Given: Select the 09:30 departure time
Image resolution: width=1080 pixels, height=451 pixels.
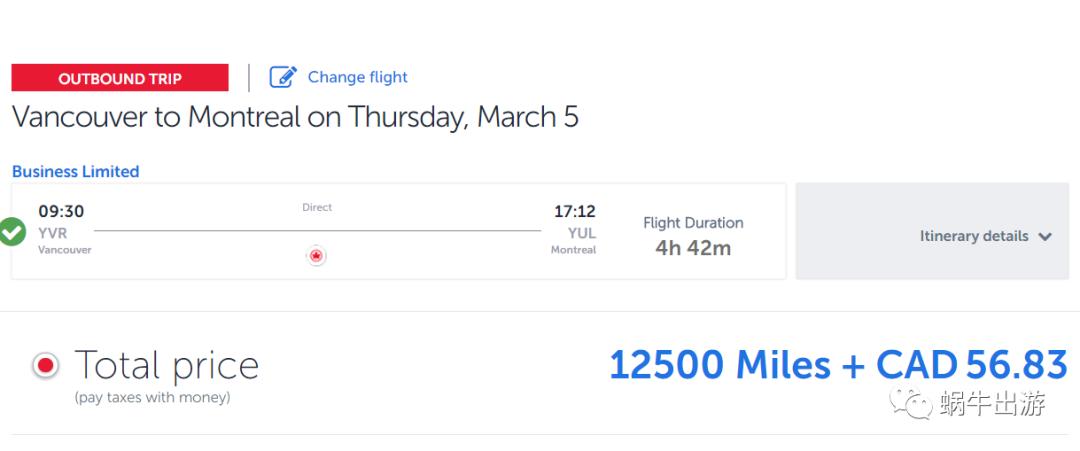Looking at the screenshot, I should click(x=61, y=211).
